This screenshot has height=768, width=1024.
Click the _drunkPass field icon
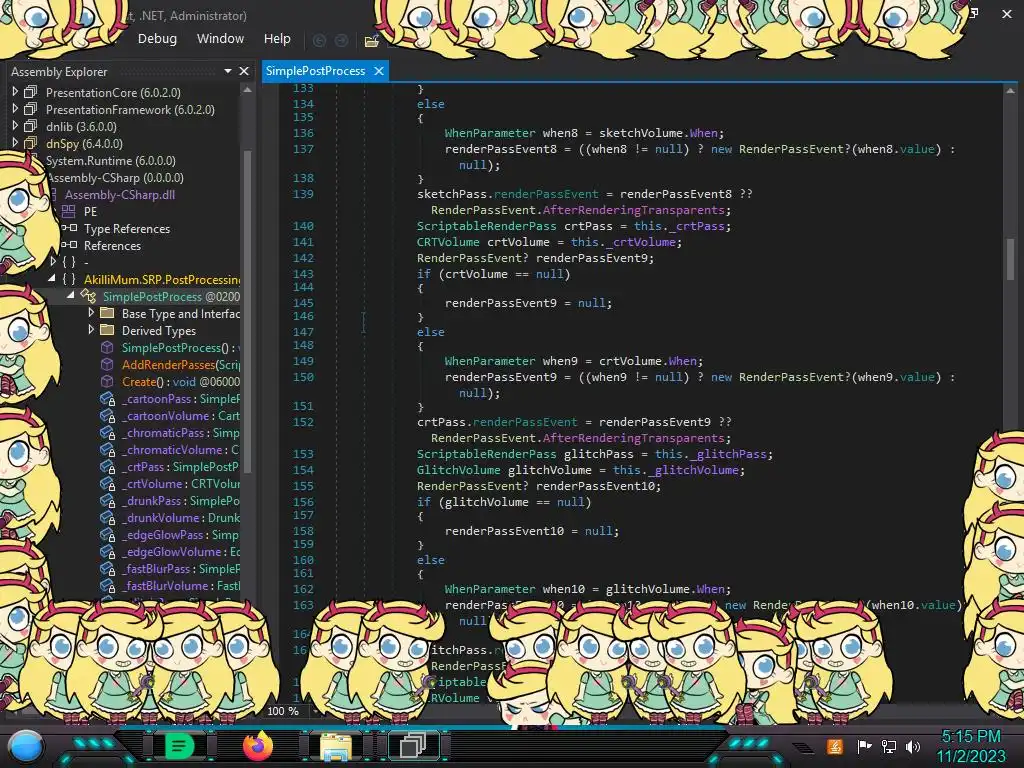tap(108, 500)
